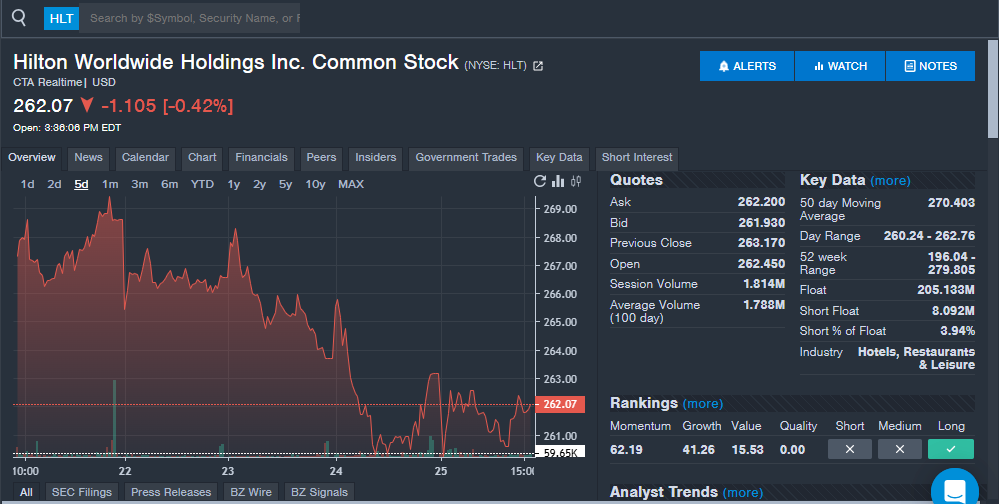This screenshot has width=999, height=504.
Task: Switch to the Financials tab
Action: click(x=261, y=157)
